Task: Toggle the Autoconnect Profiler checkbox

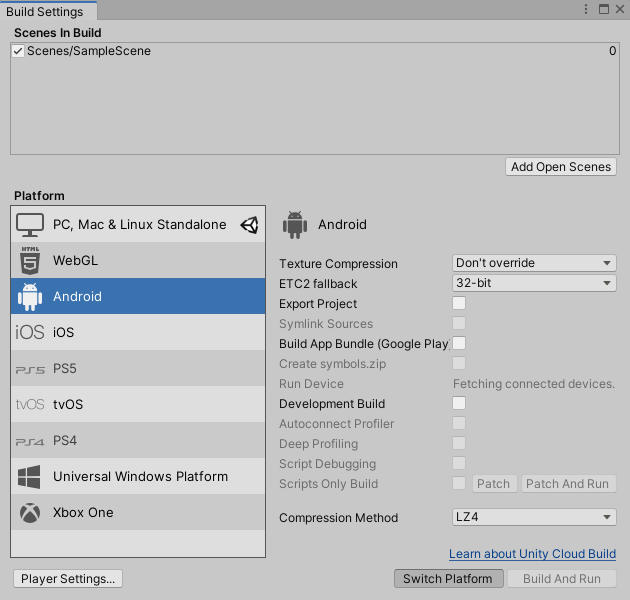Action: click(459, 423)
